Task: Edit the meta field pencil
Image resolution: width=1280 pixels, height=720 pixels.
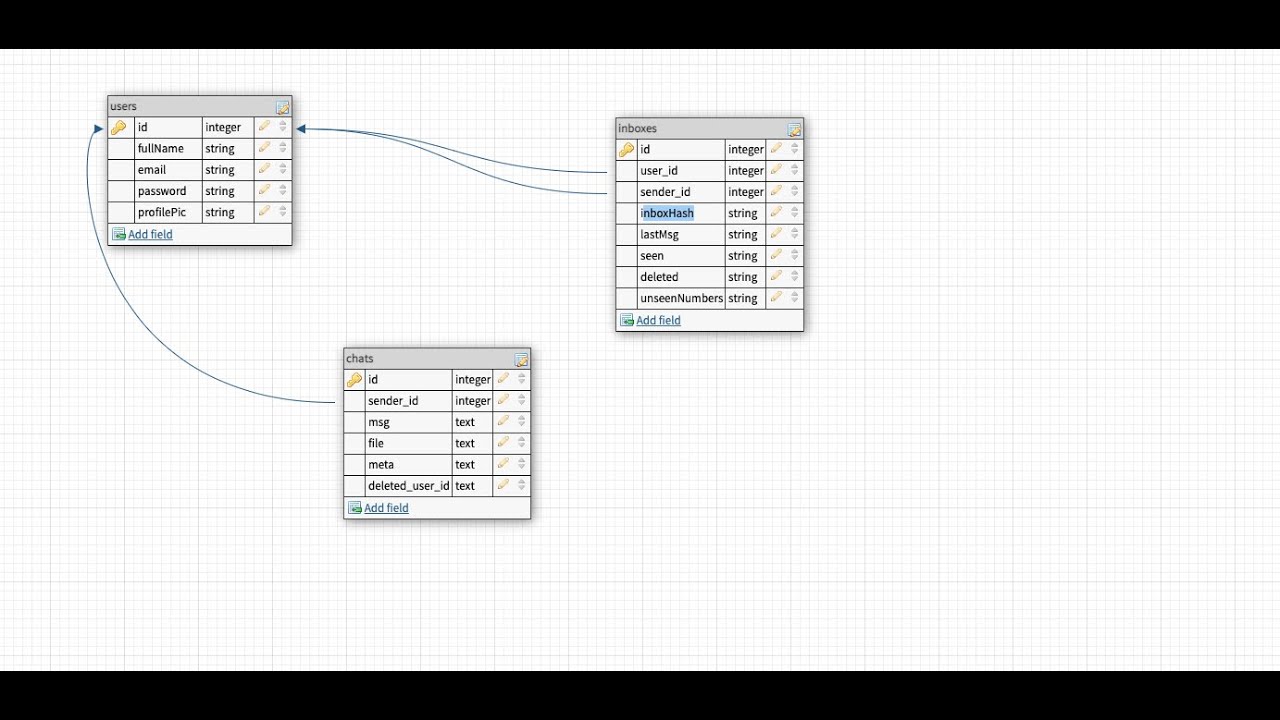Action: coord(503,464)
